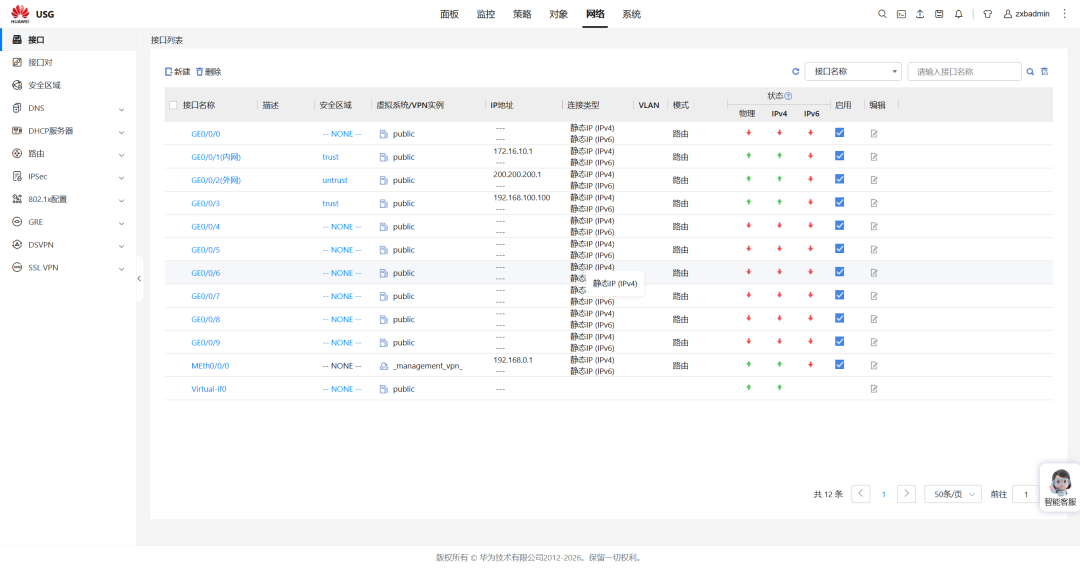The height and width of the screenshot is (568, 1080).
Task: Toggle enable checkbox for GE0/0/1(内网)
Action: coord(839,156)
